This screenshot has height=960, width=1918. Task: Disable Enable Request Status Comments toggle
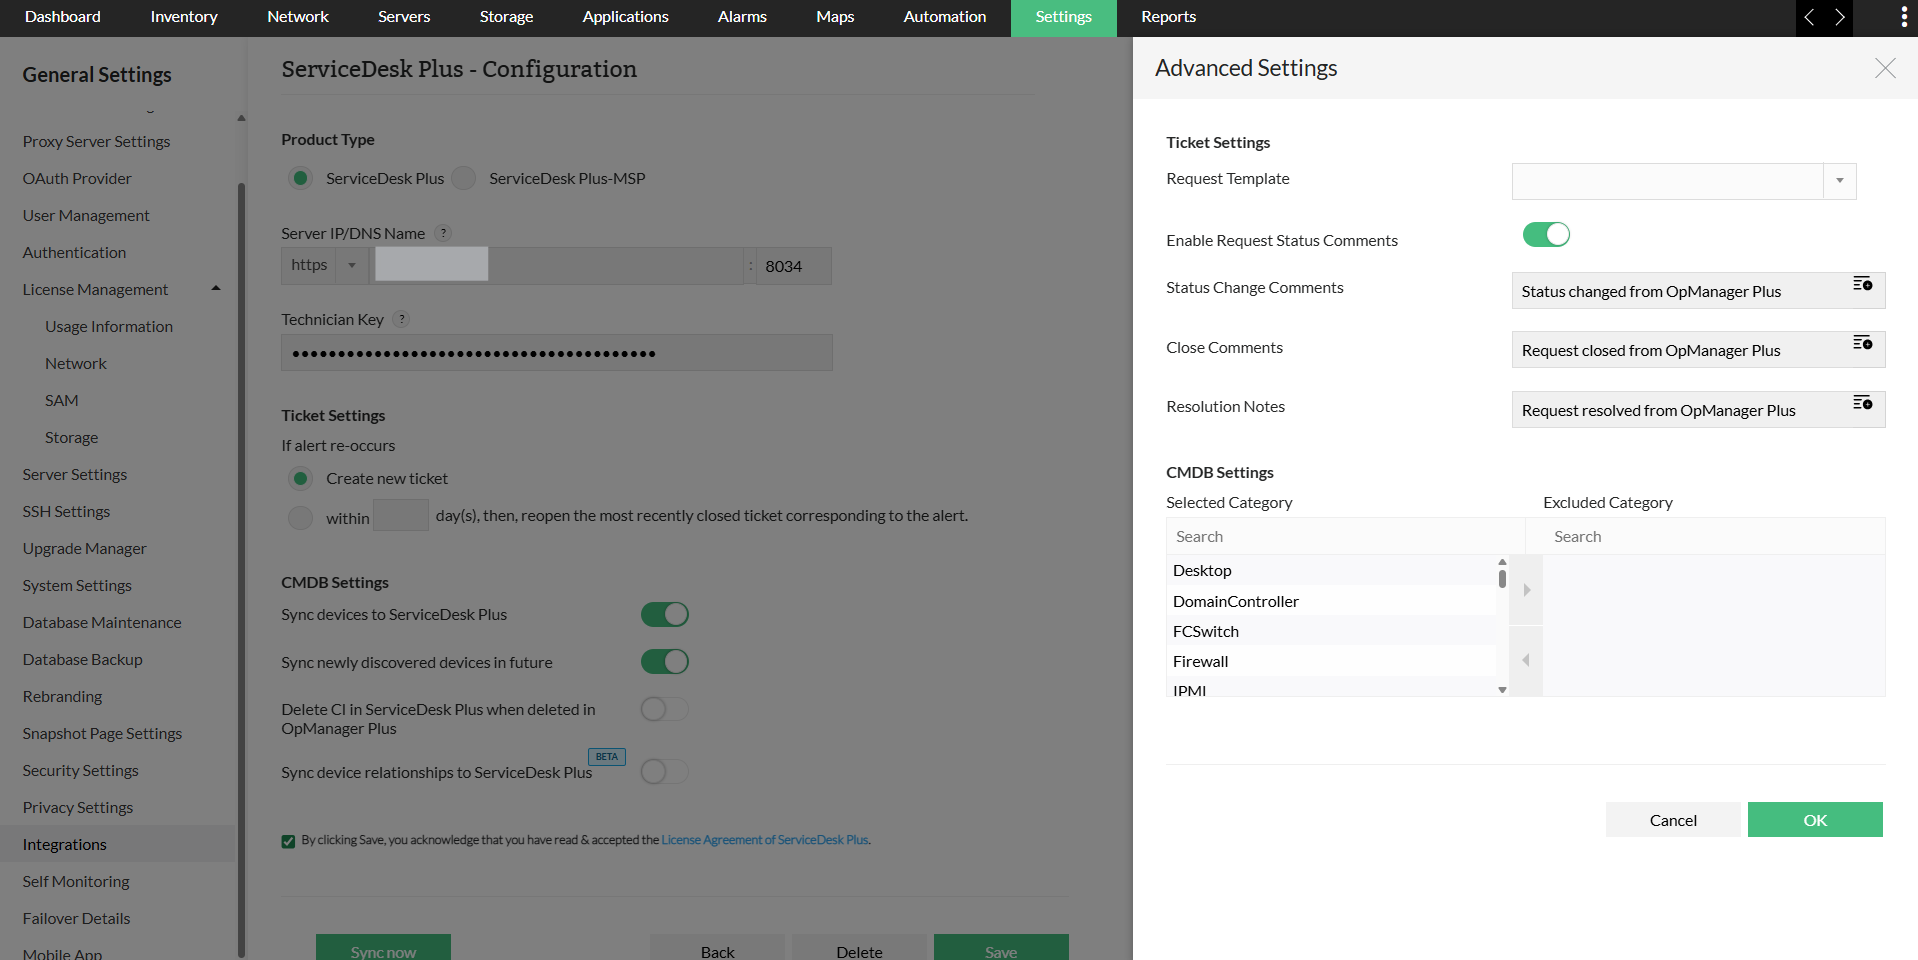[1546, 235]
